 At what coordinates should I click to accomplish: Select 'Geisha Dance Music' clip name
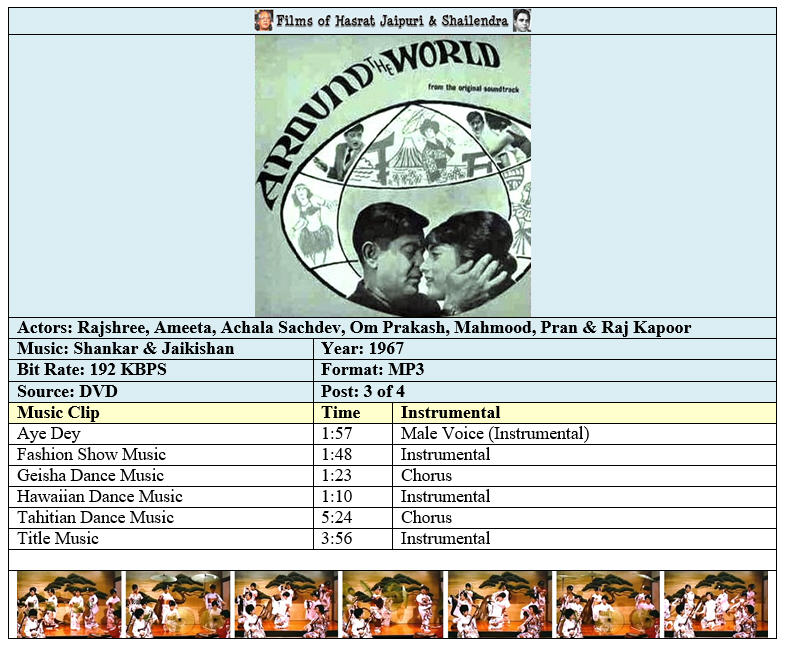tap(90, 476)
